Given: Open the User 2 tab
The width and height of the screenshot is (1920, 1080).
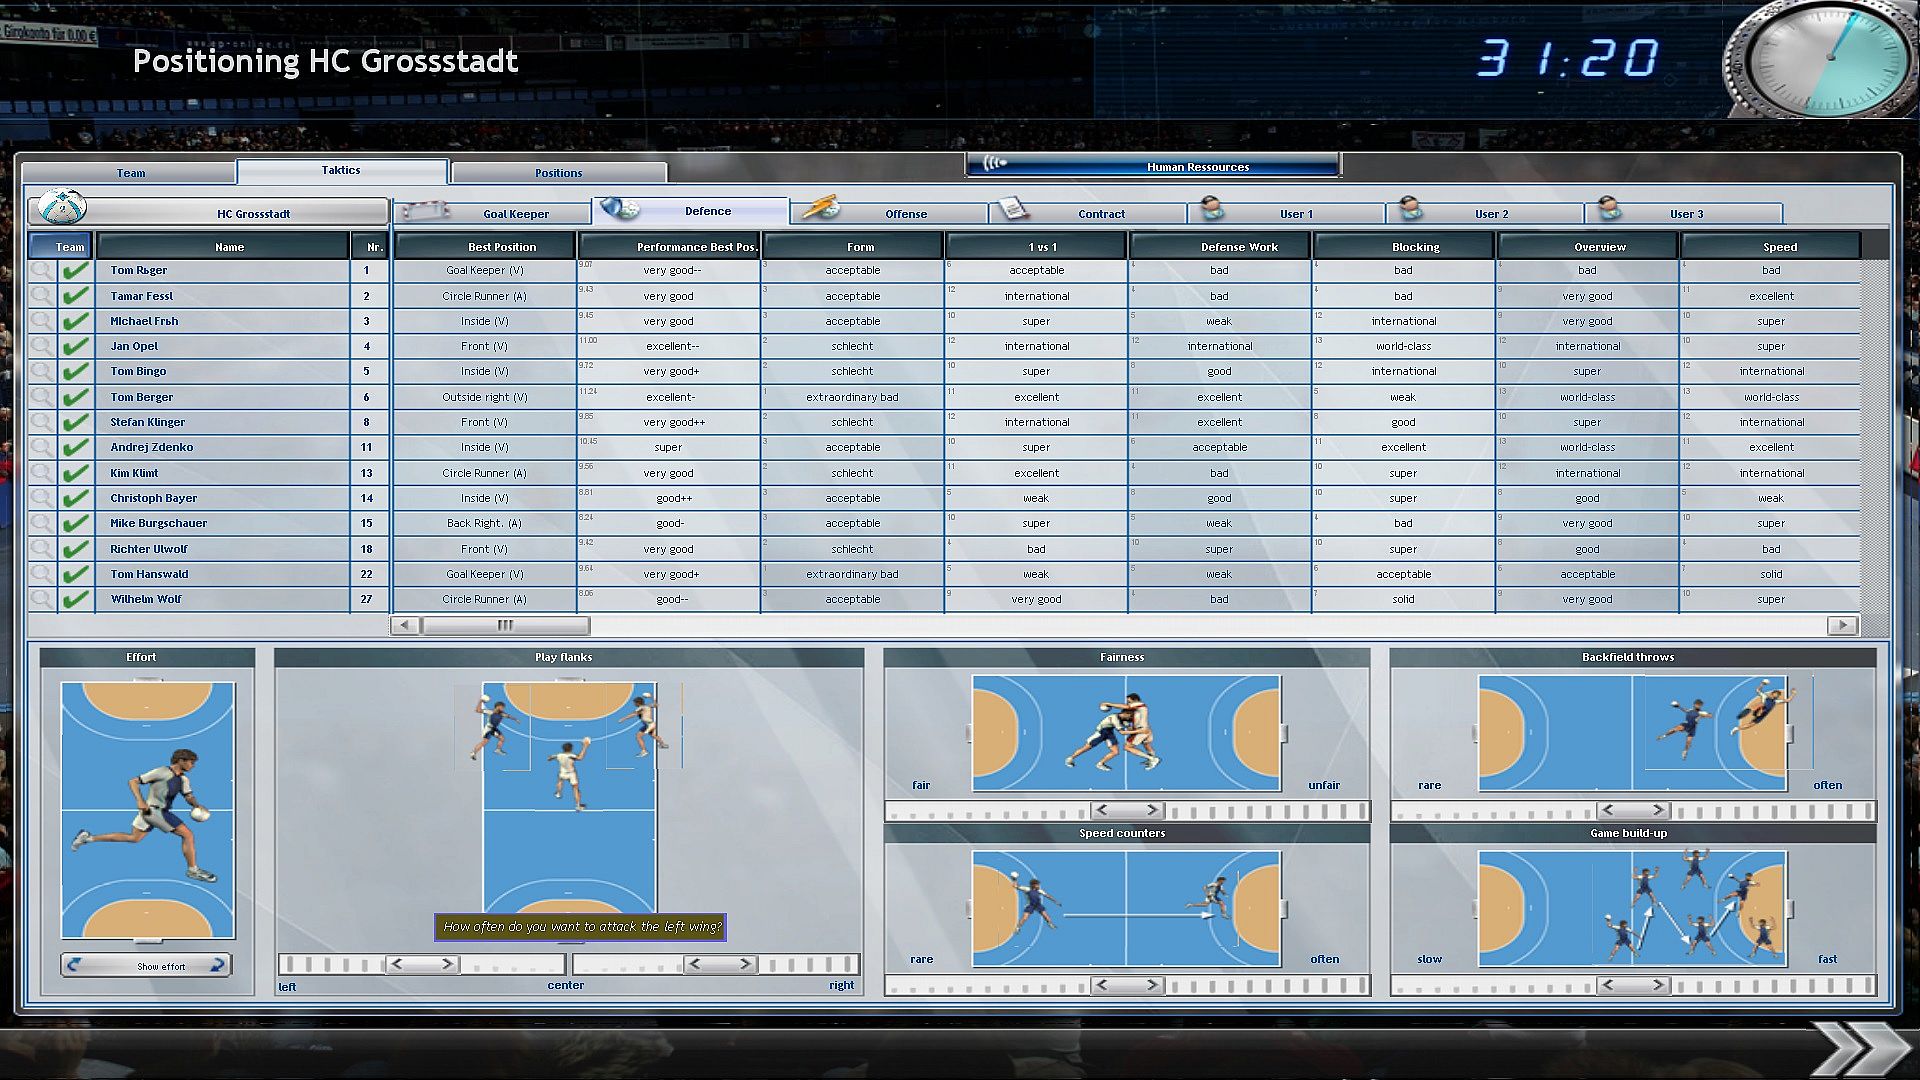Looking at the screenshot, I should click(x=1490, y=213).
